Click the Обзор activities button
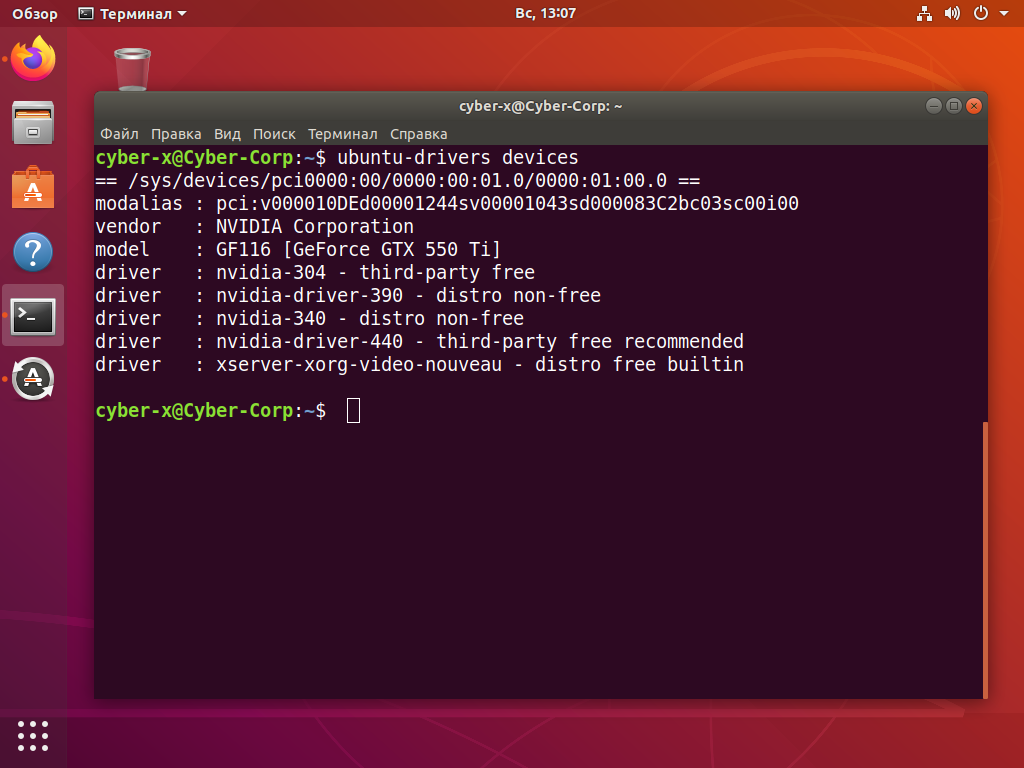The width and height of the screenshot is (1024, 768). (35, 14)
